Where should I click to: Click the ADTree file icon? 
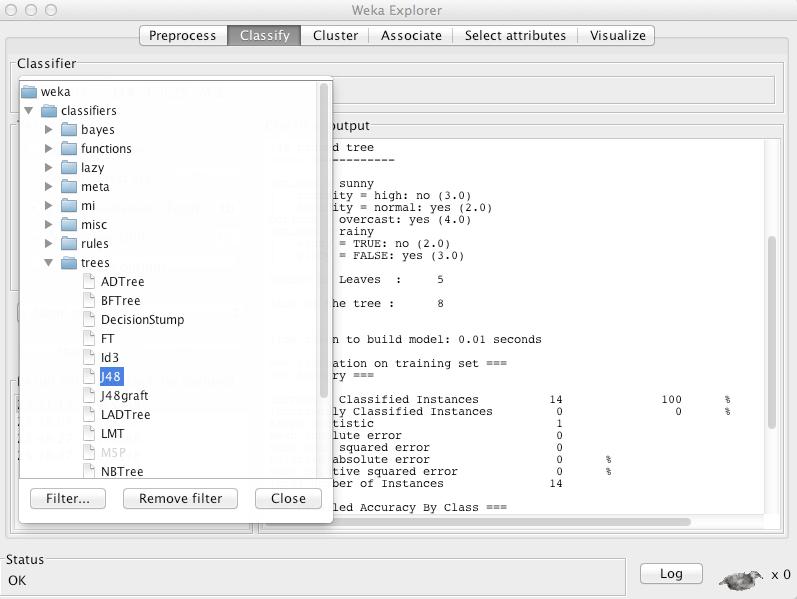[x=89, y=281]
